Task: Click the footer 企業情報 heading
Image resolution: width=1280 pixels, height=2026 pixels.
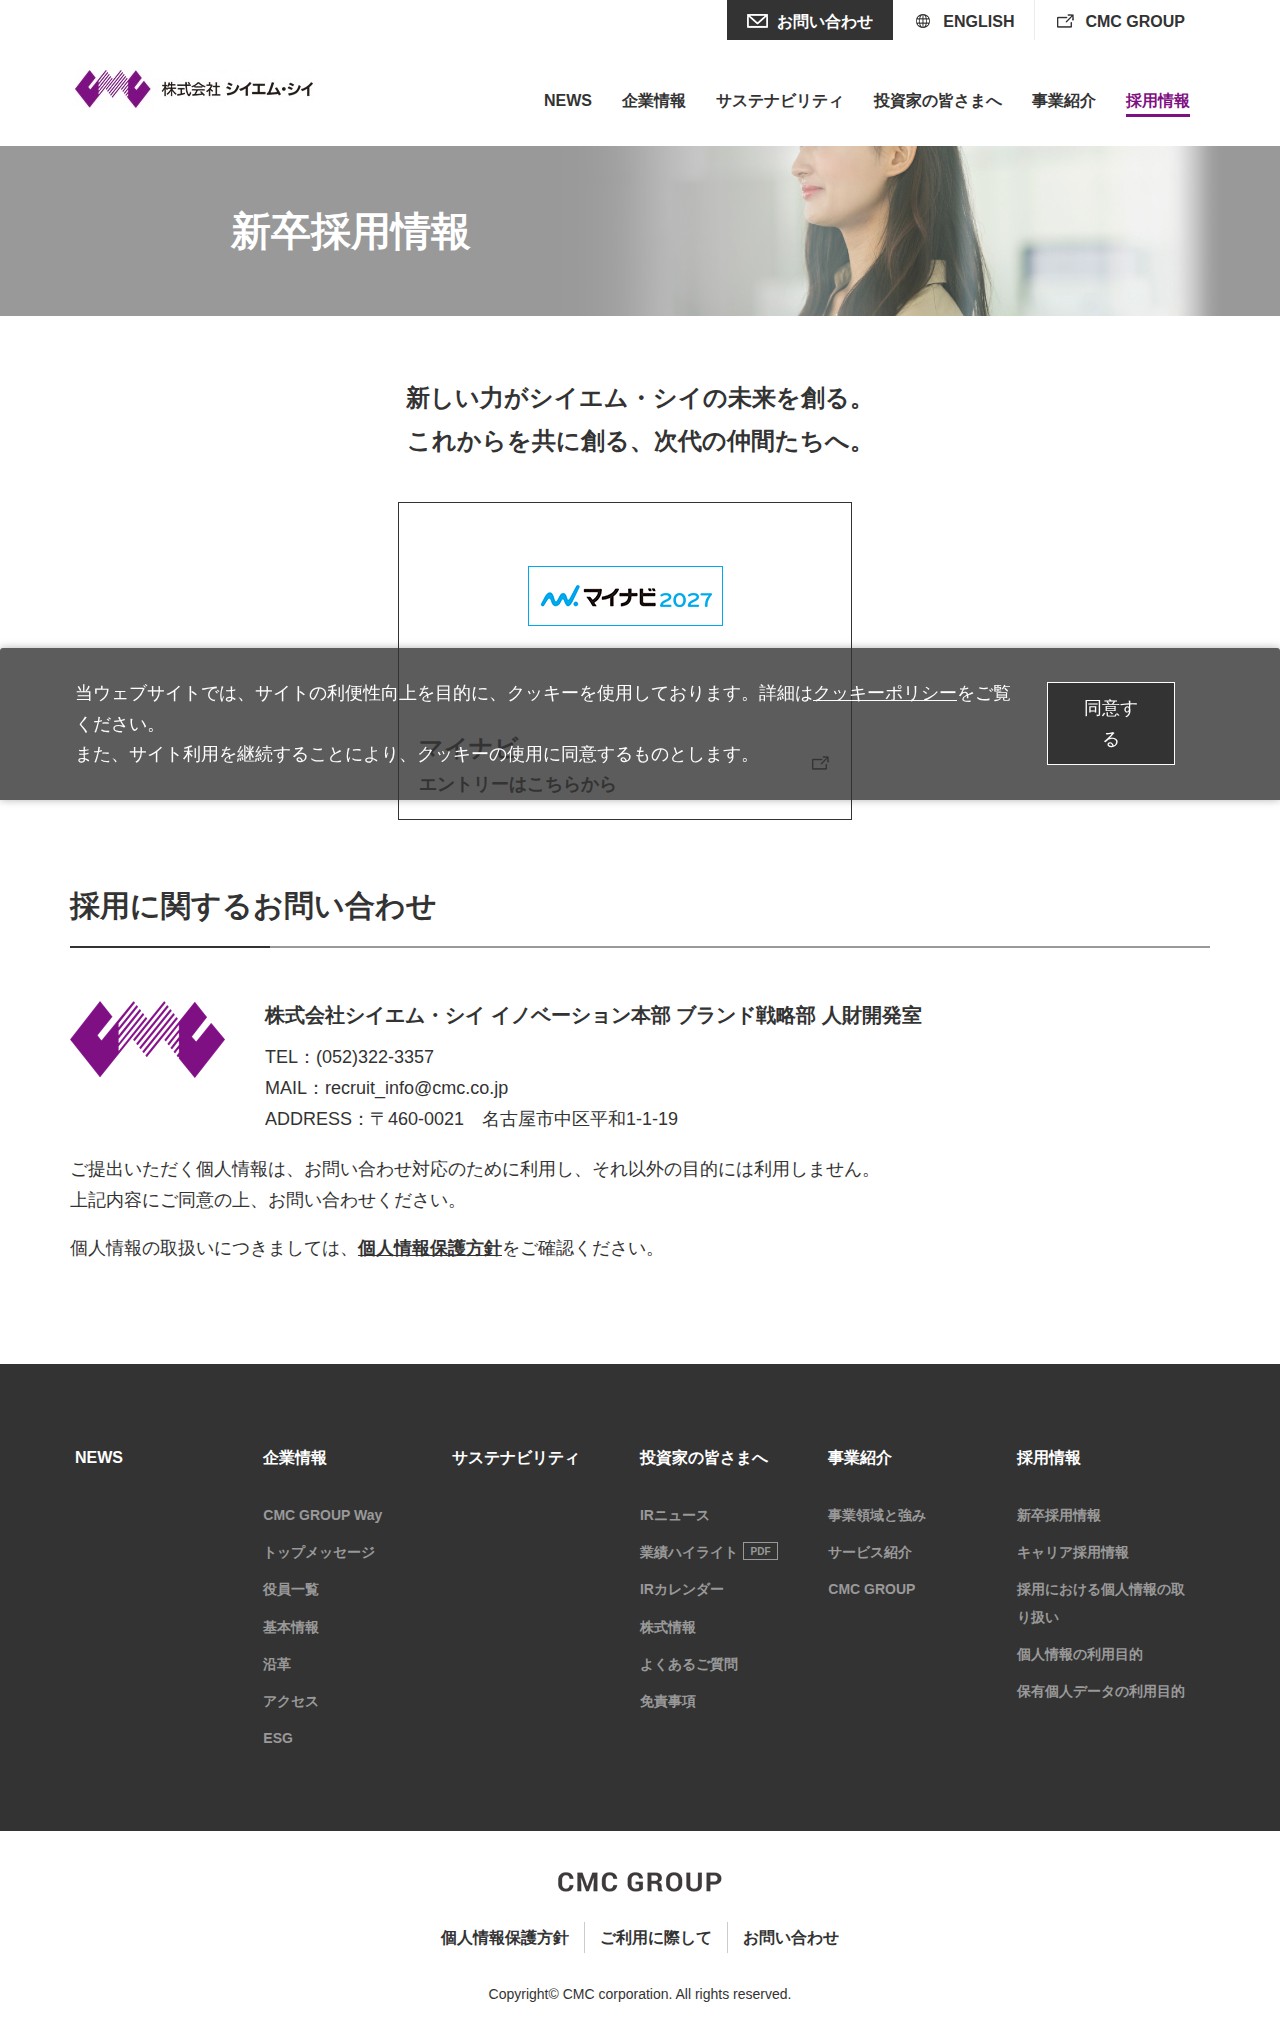Action: [x=295, y=1457]
